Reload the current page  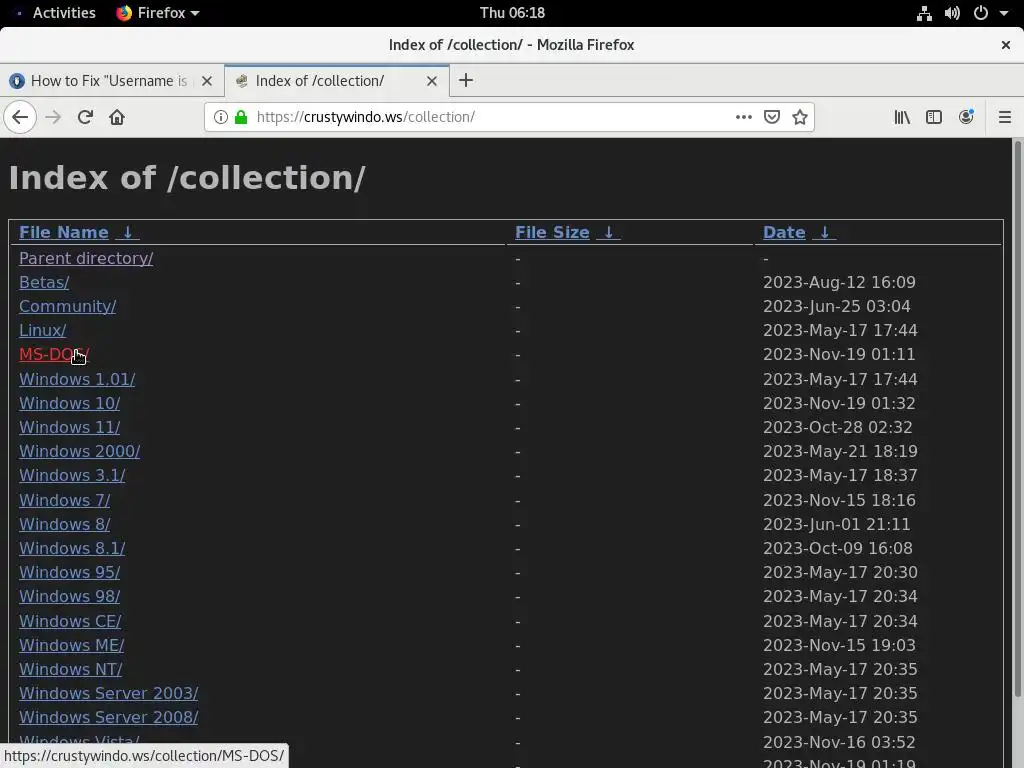(x=85, y=117)
